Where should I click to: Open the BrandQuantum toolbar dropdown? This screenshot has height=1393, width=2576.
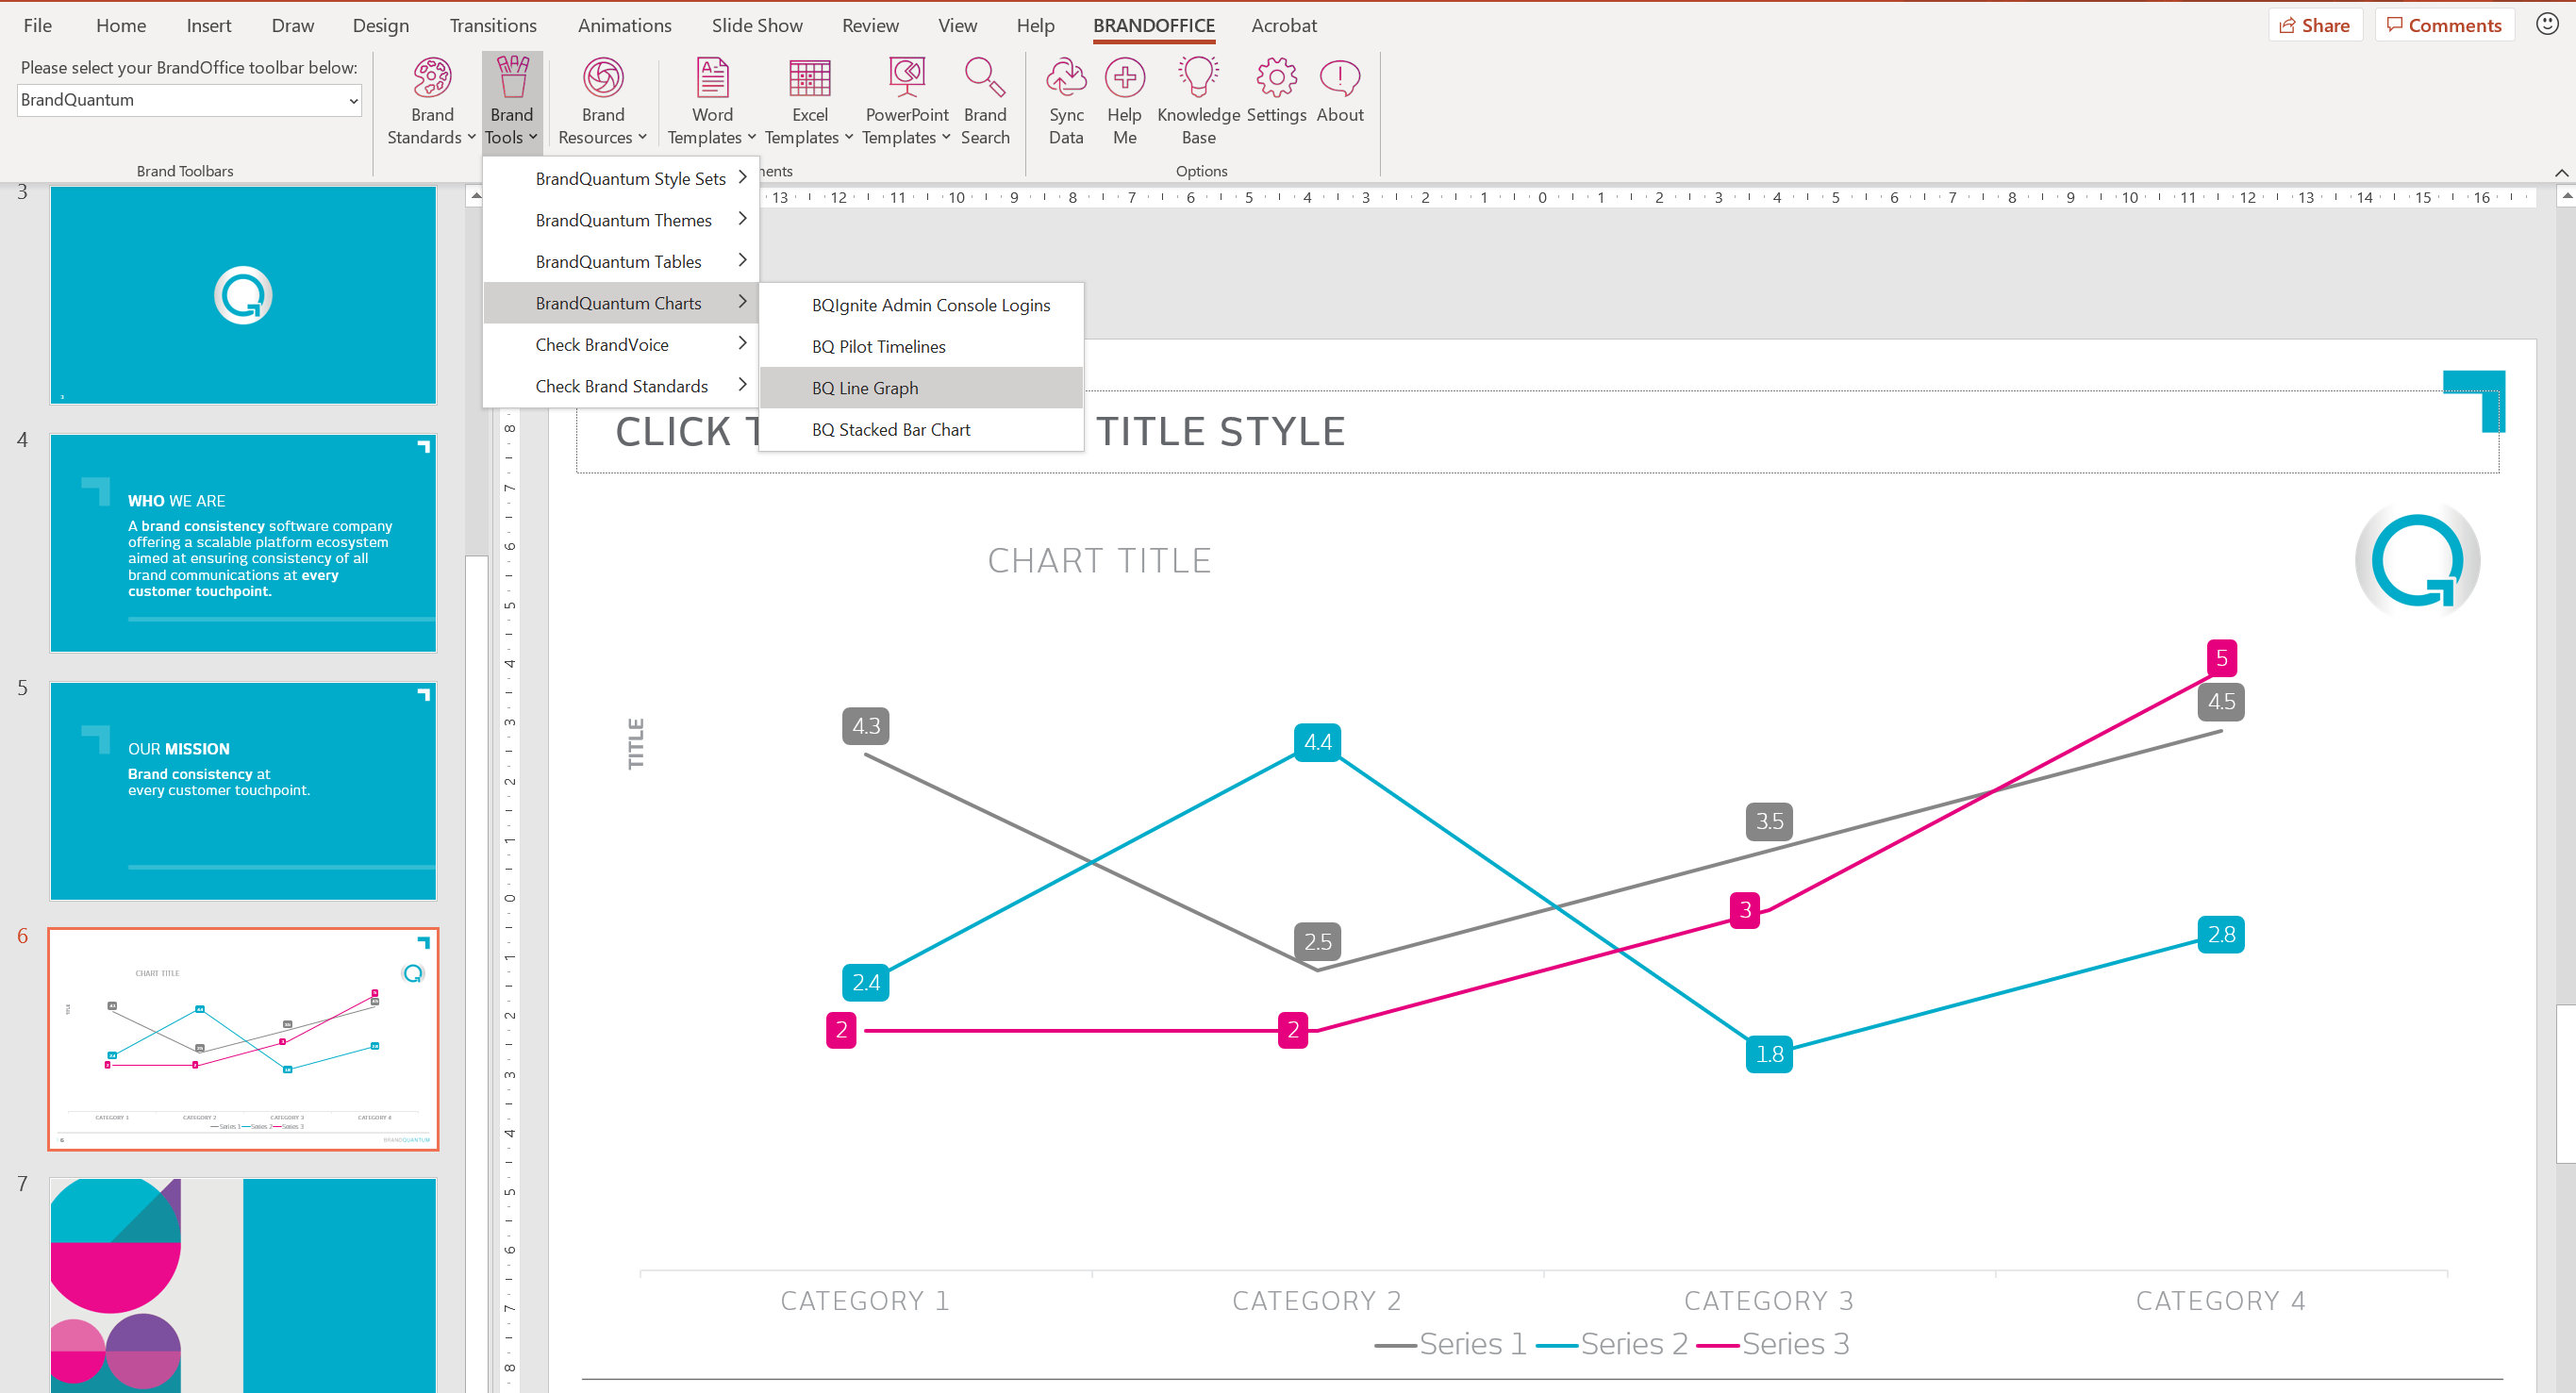189,100
